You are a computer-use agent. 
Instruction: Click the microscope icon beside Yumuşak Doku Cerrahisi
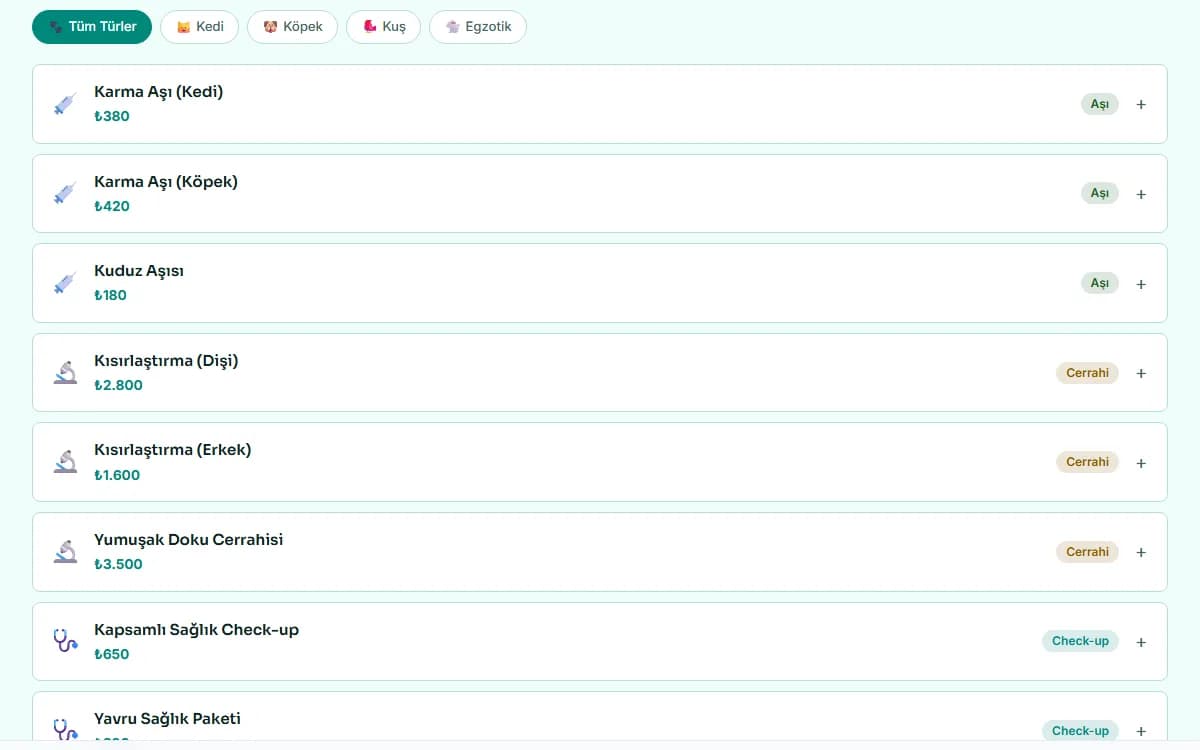(65, 552)
